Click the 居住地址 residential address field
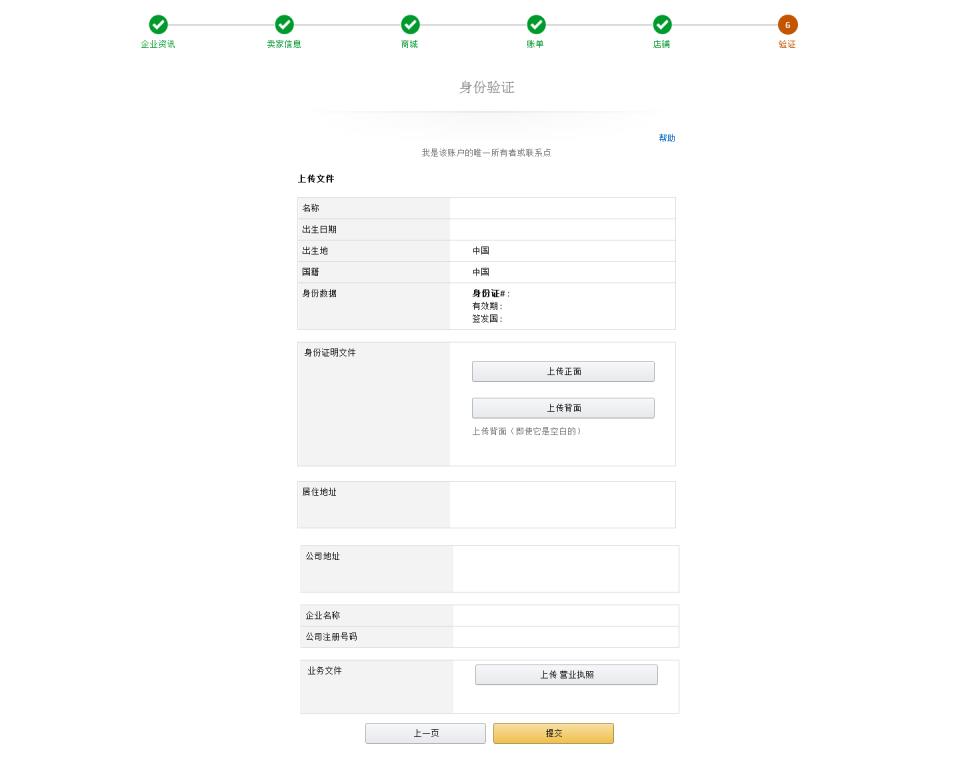The height and width of the screenshot is (774, 963). coord(563,504)
